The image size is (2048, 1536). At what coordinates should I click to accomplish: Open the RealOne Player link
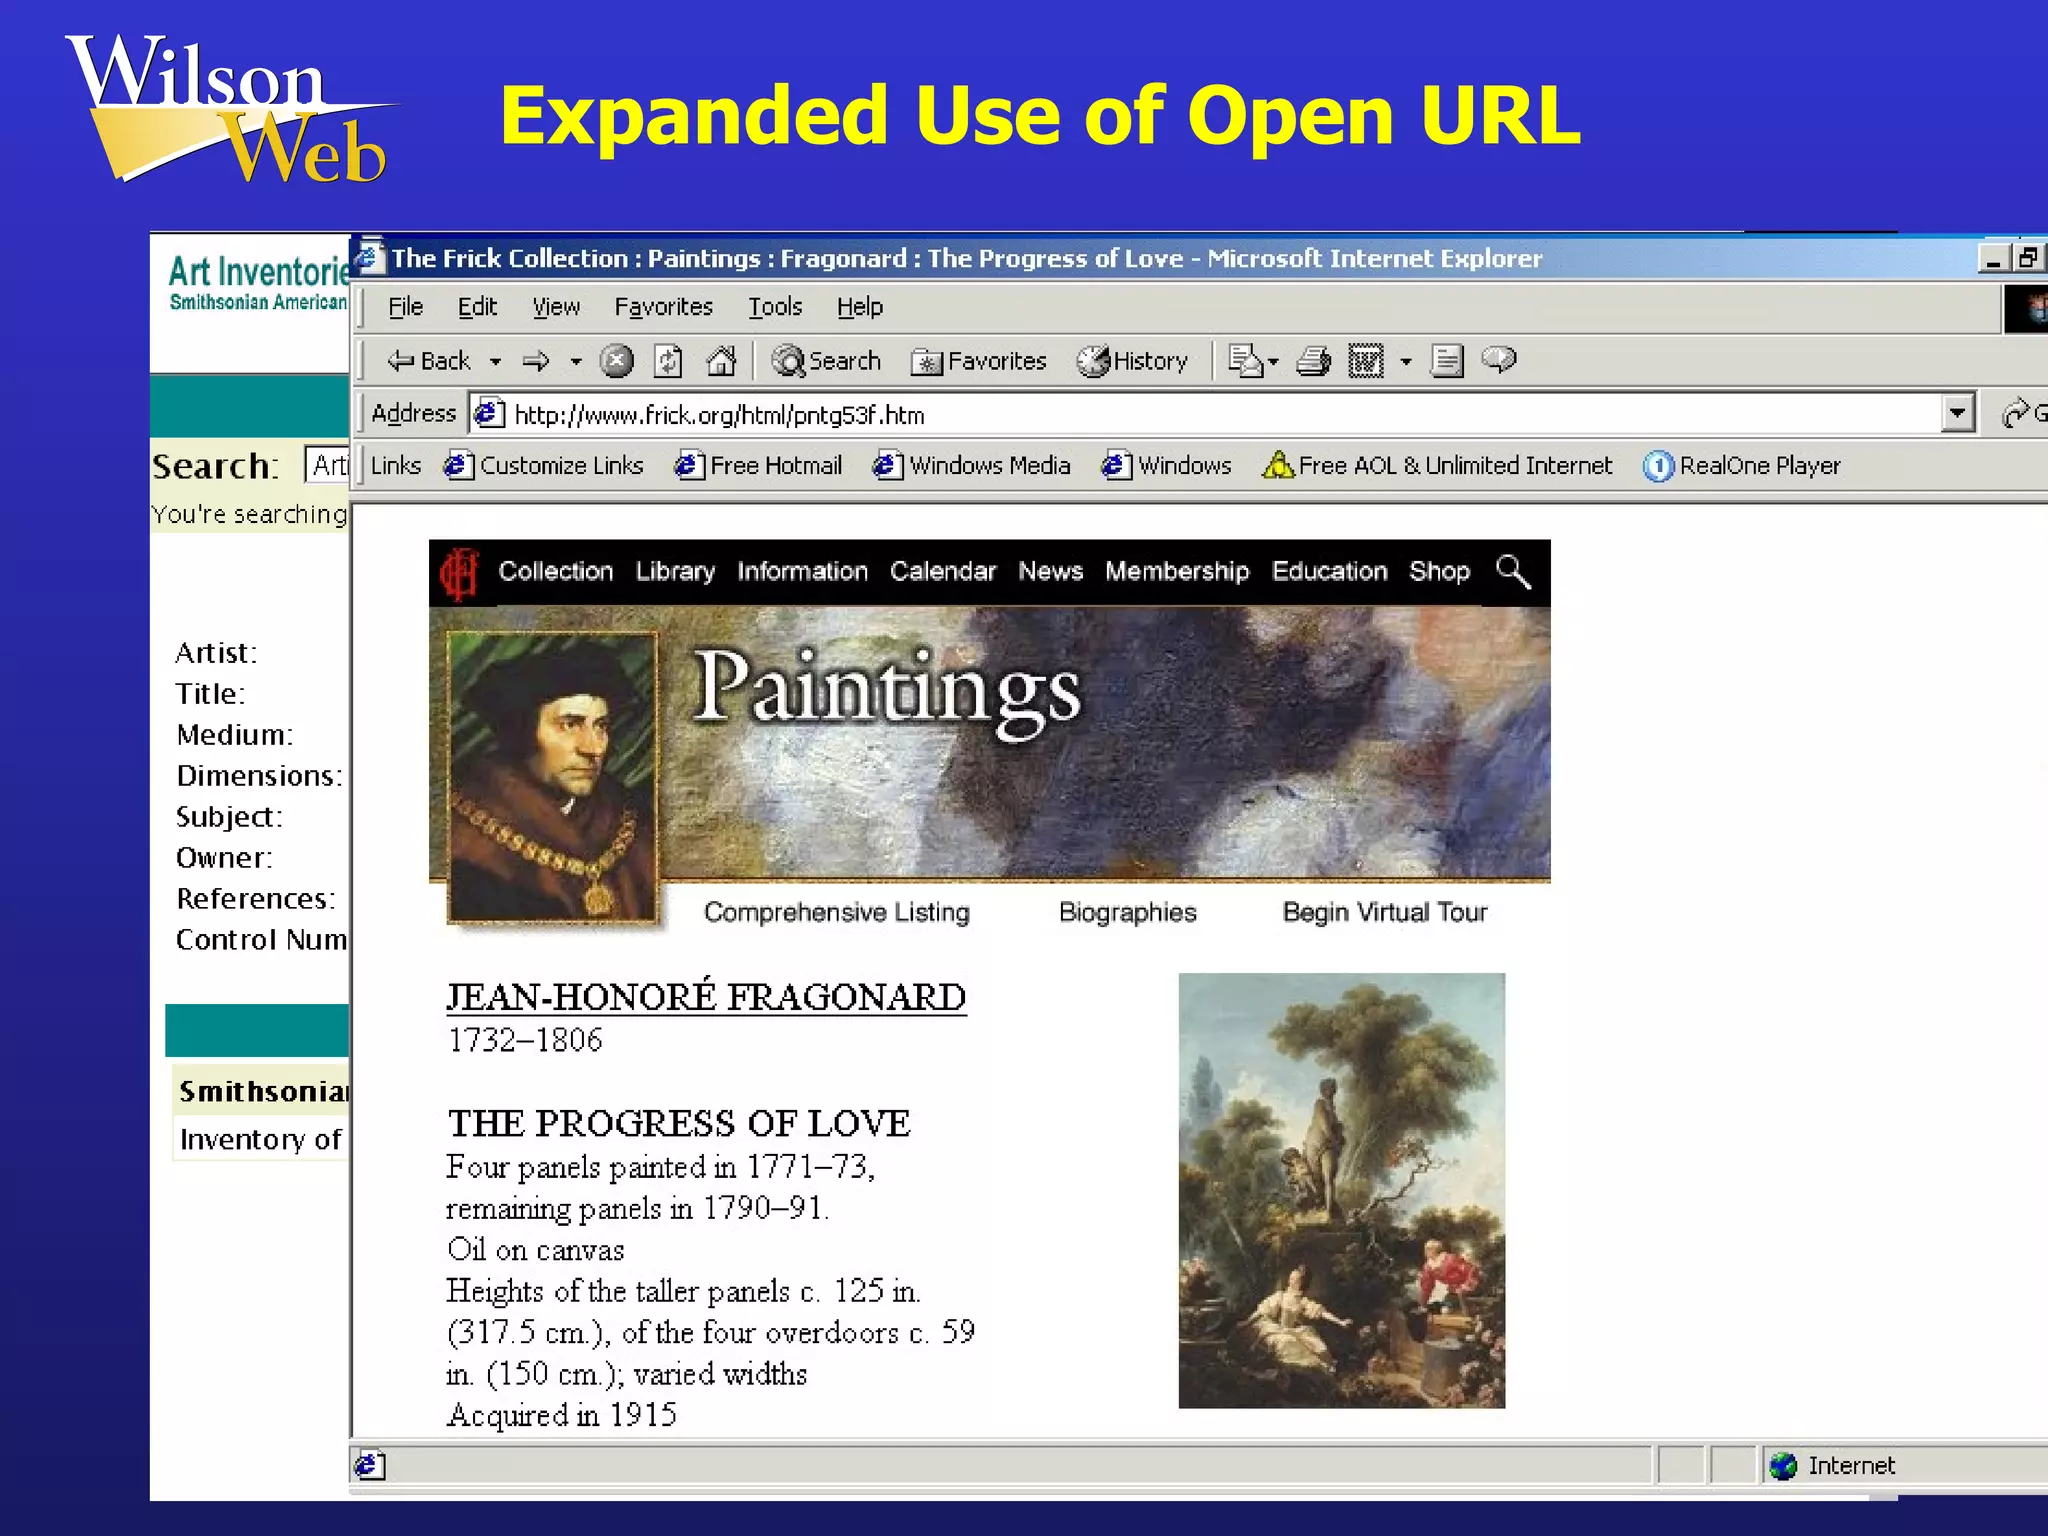point(1741,466)
